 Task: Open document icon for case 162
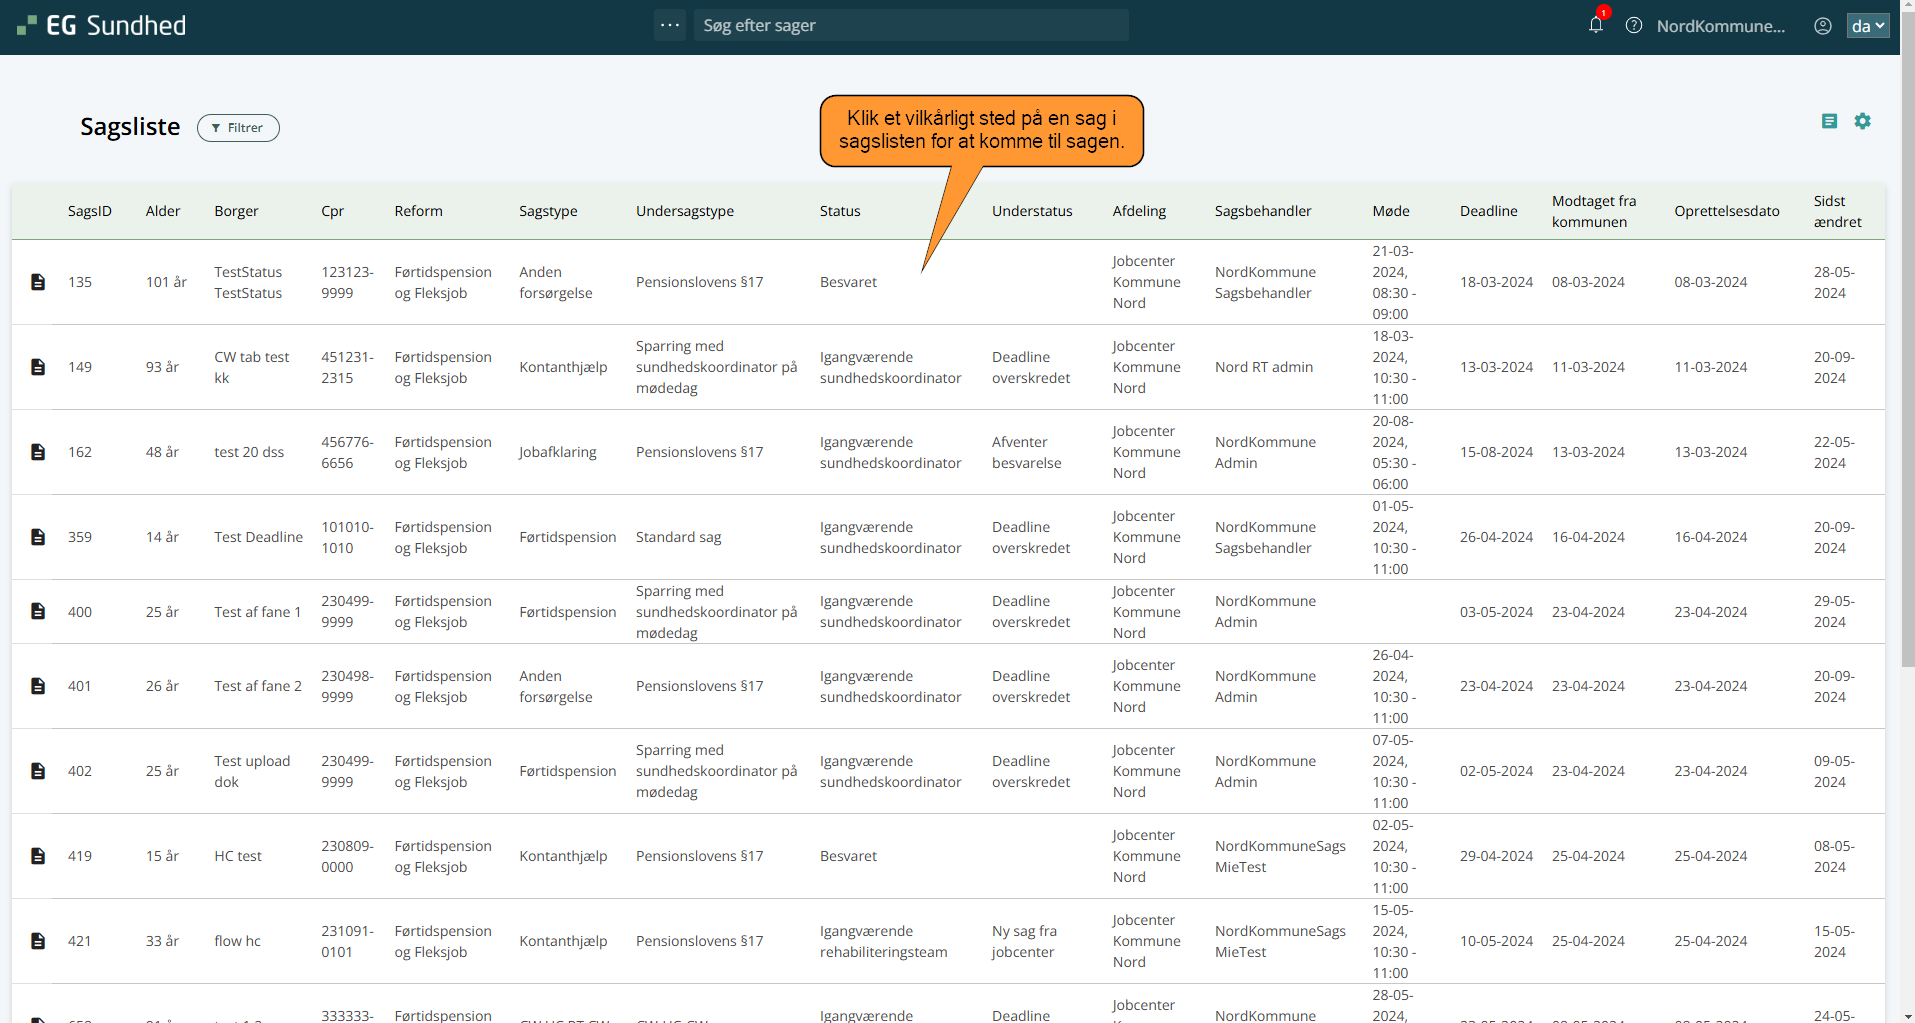[x=38, y=452]
